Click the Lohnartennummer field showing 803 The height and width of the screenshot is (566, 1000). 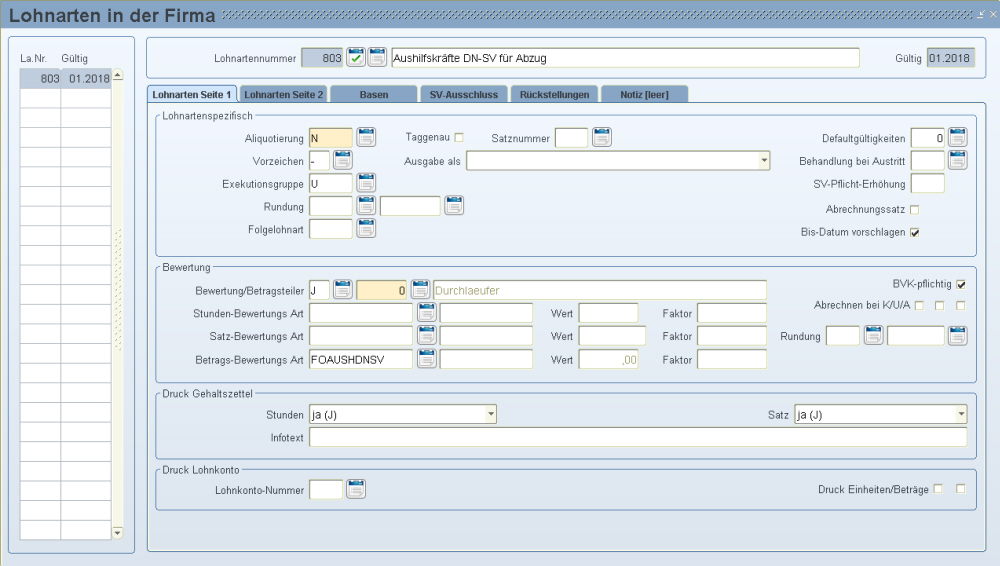tap(322, 58)
